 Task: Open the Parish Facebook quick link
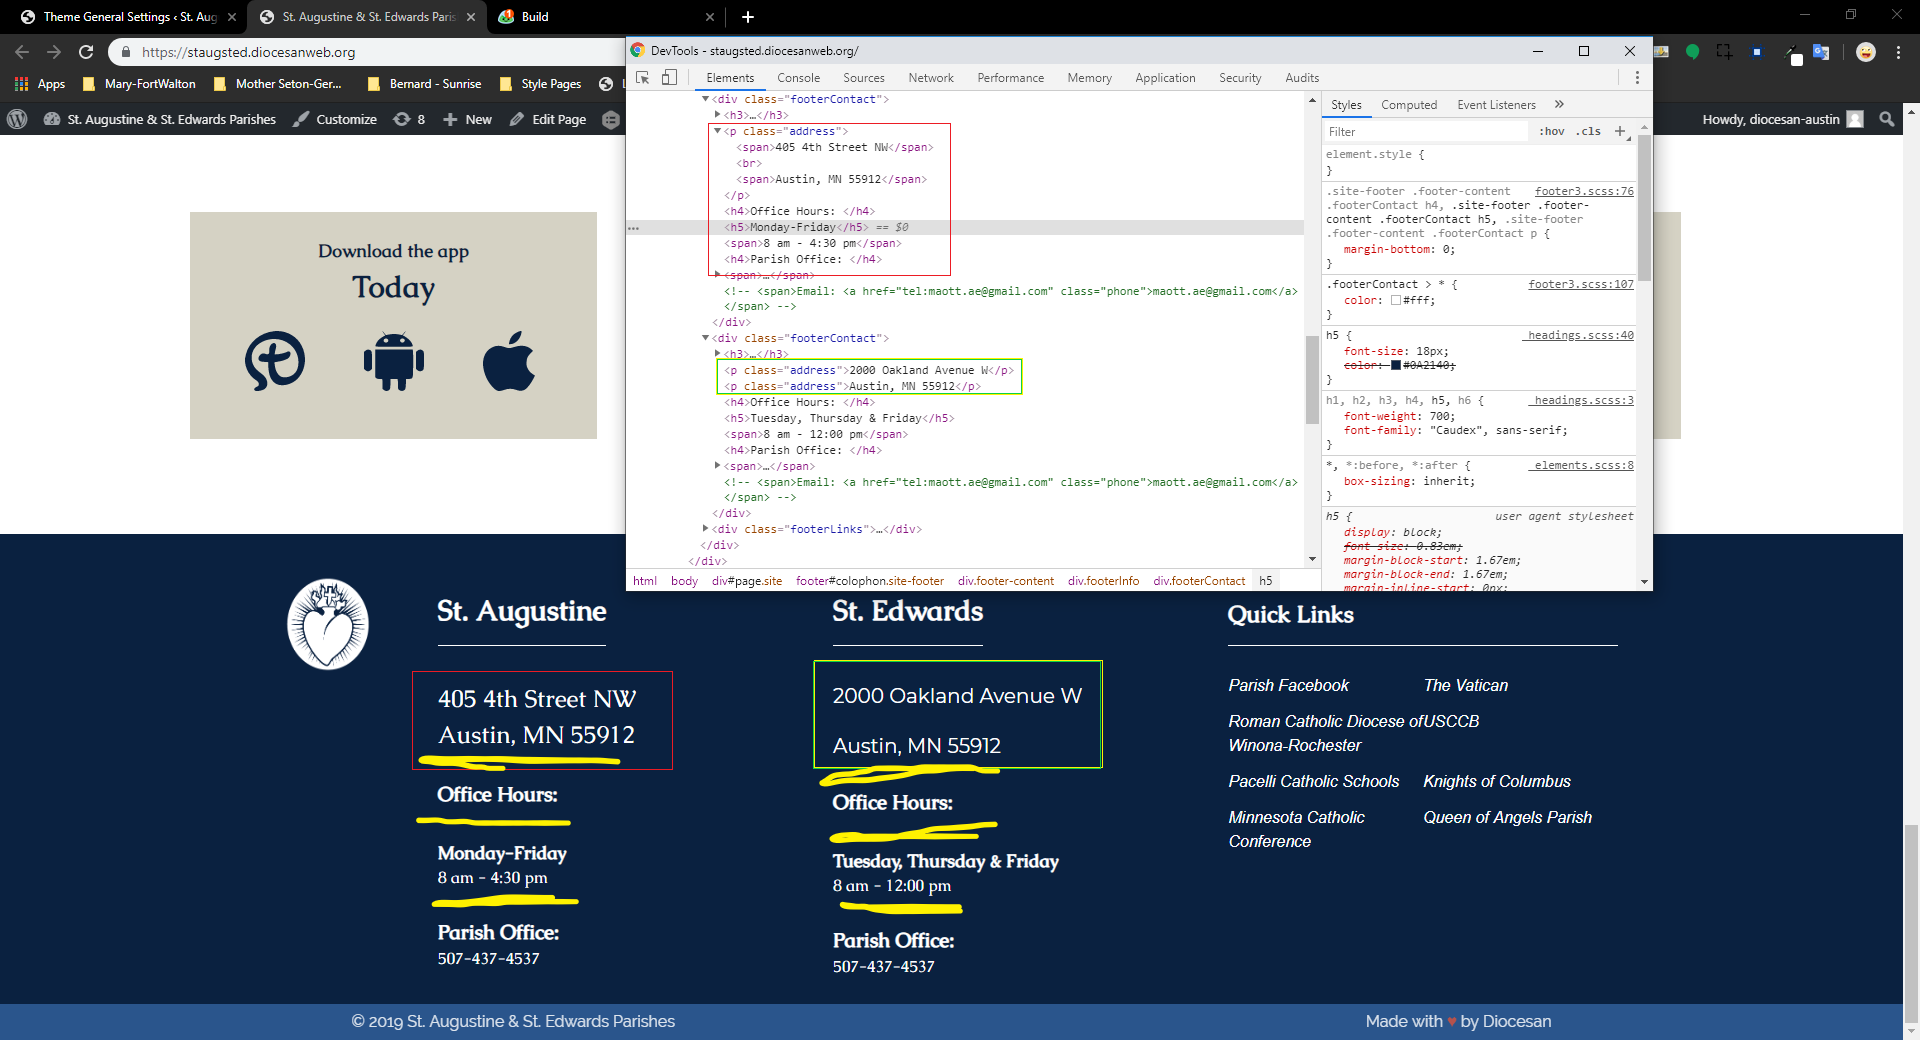click(x=1288, y=685)
